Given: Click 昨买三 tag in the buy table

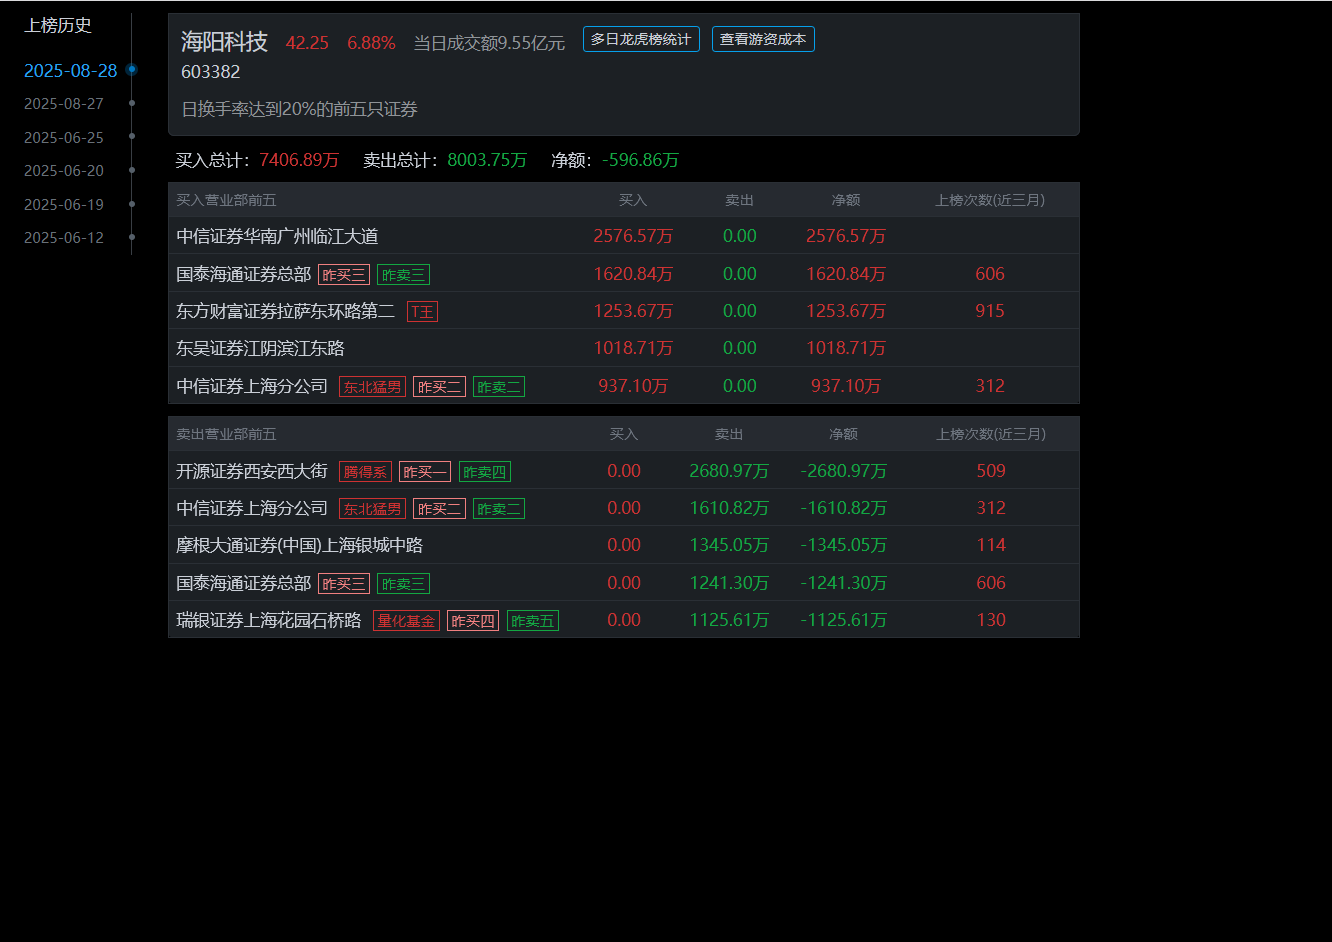Looking at the screenshot, I should tap(344, 275).
